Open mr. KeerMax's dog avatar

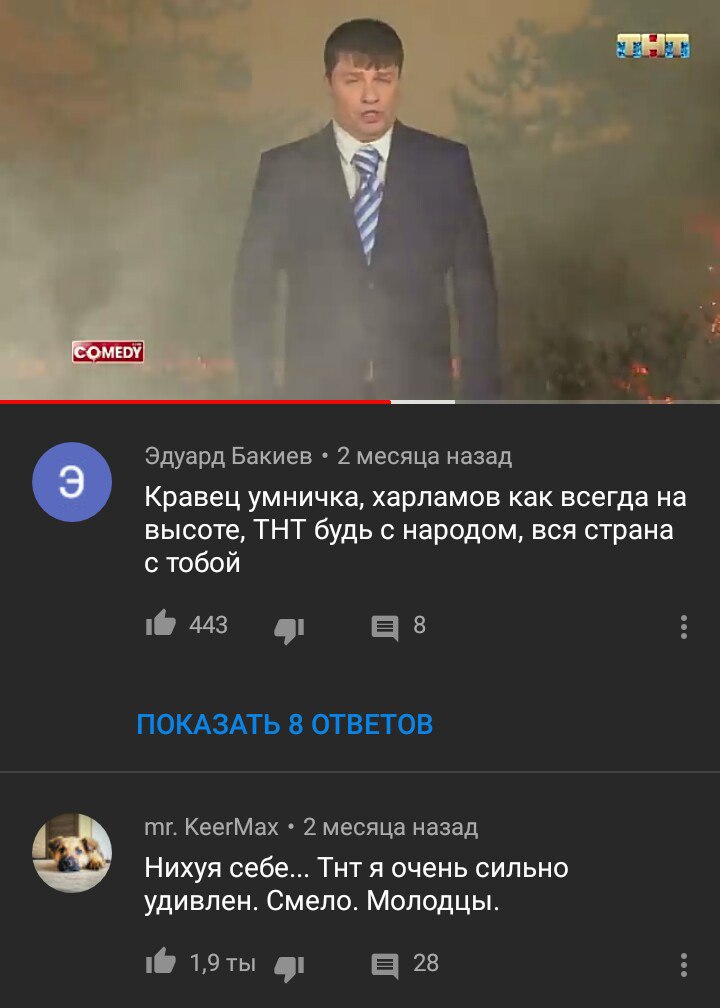pos(72,852)
